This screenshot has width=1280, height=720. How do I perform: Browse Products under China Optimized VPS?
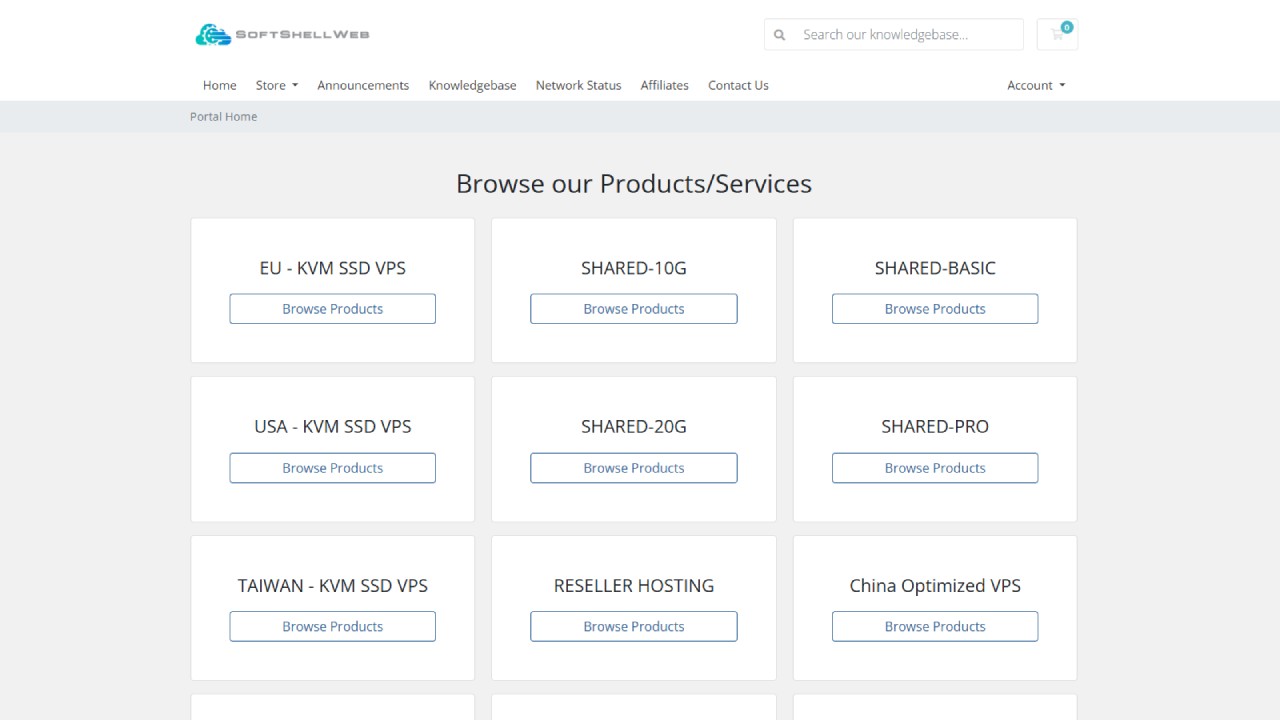934,626
